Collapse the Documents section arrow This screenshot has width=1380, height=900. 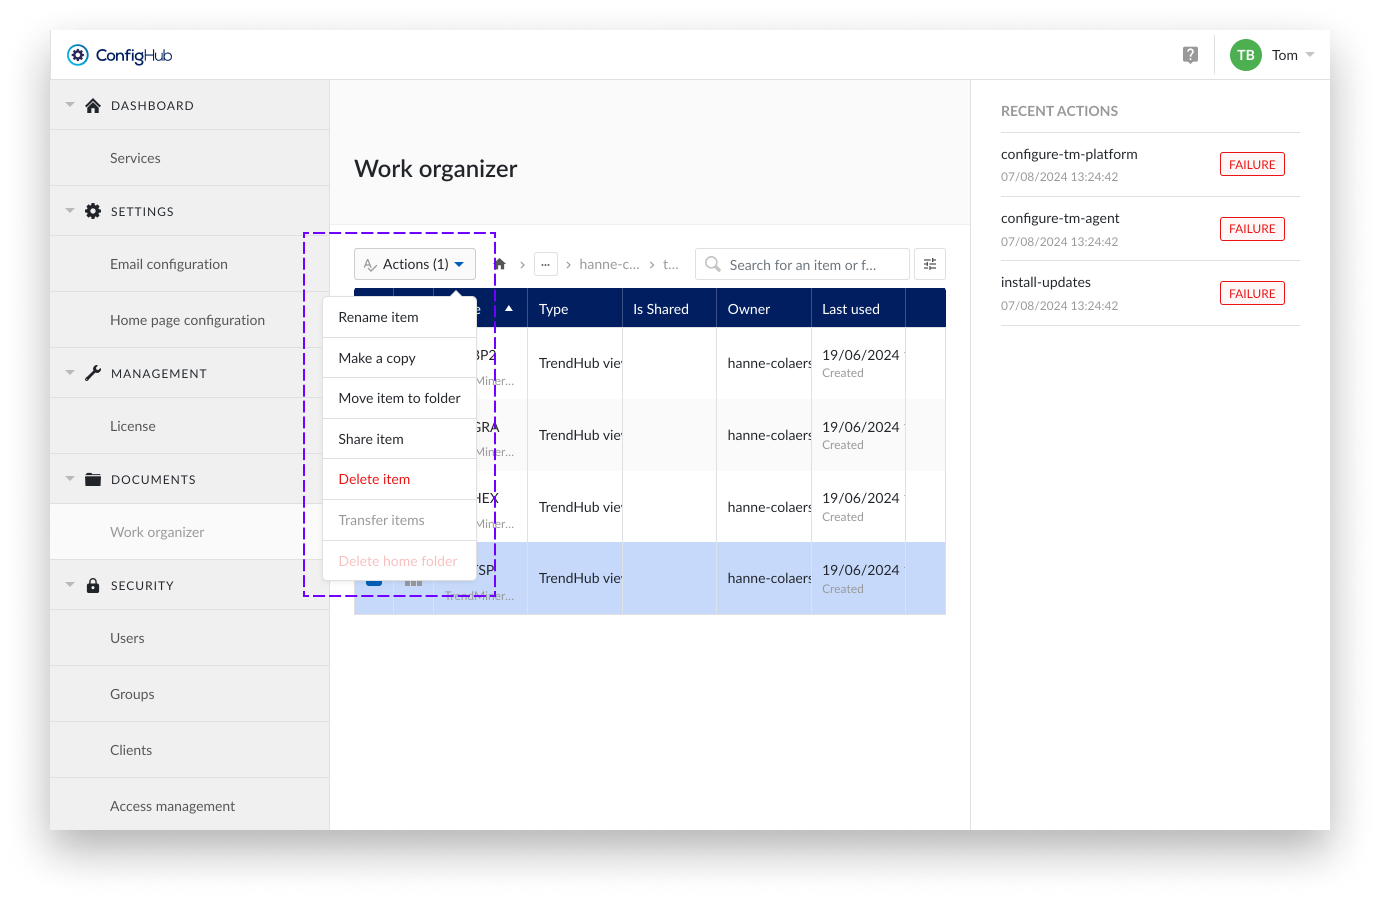point(70,479)
